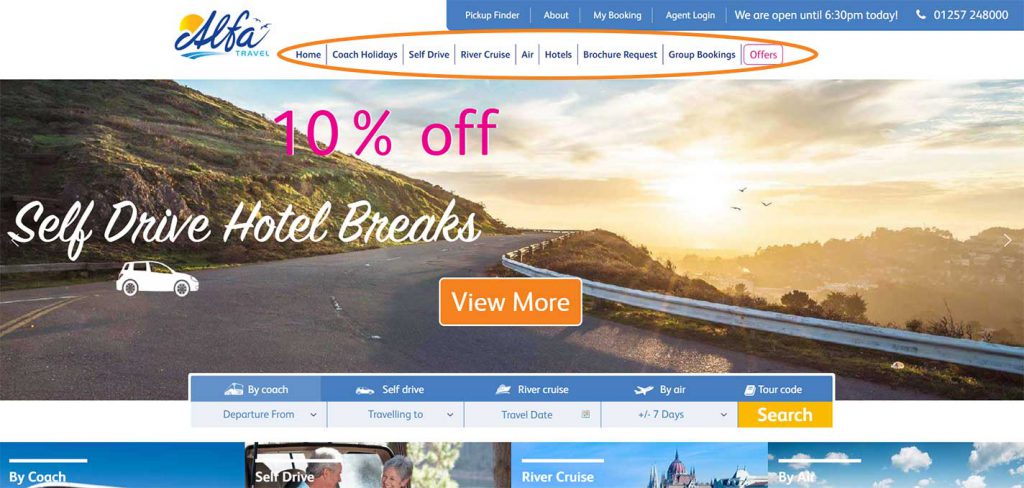Click the Alfa Travel logo
Image resolution: width=1024 pixels, height=488 pixels.
point(222,35)
